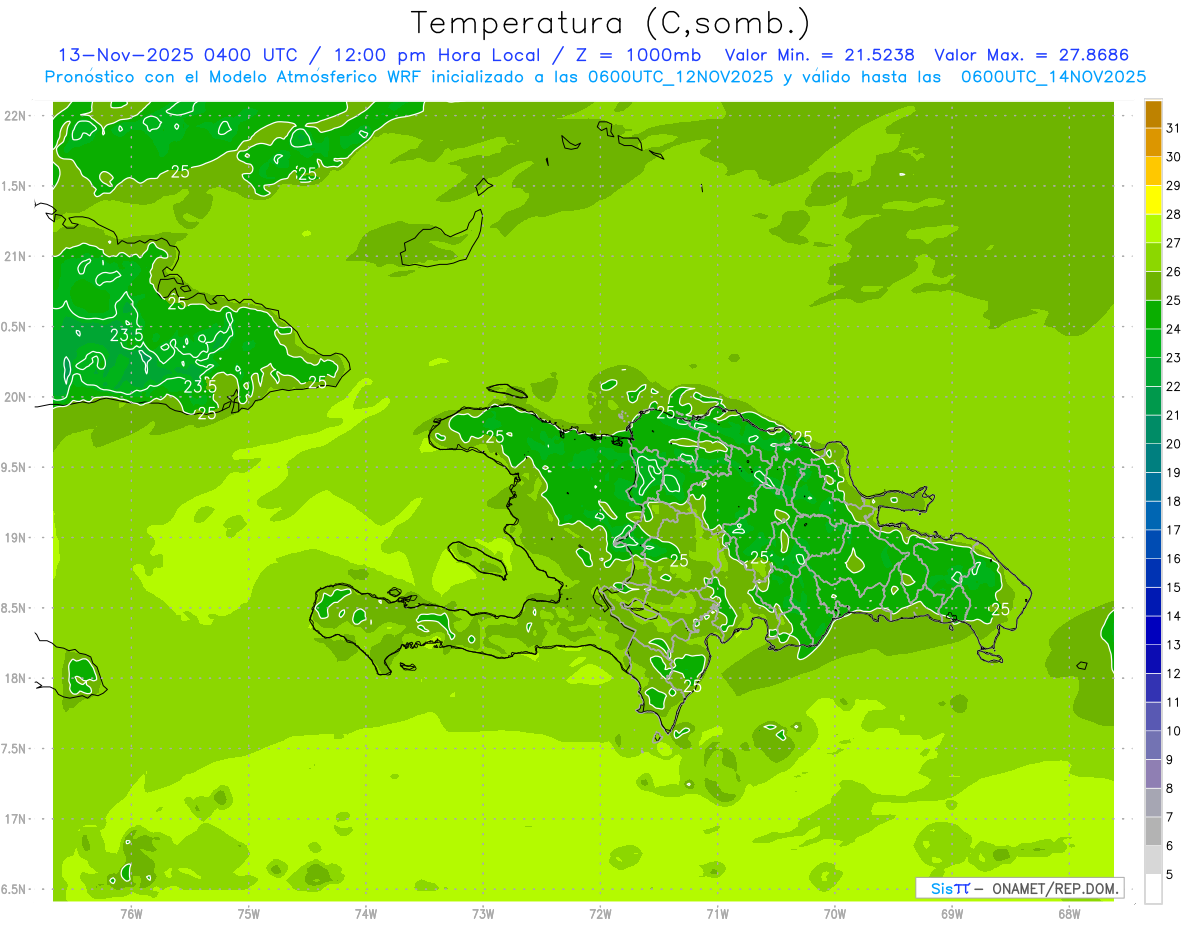The height and width of the screenshot is (927, 1200).
Task: Select the '19N' latitude label
Action: (14, 537)
